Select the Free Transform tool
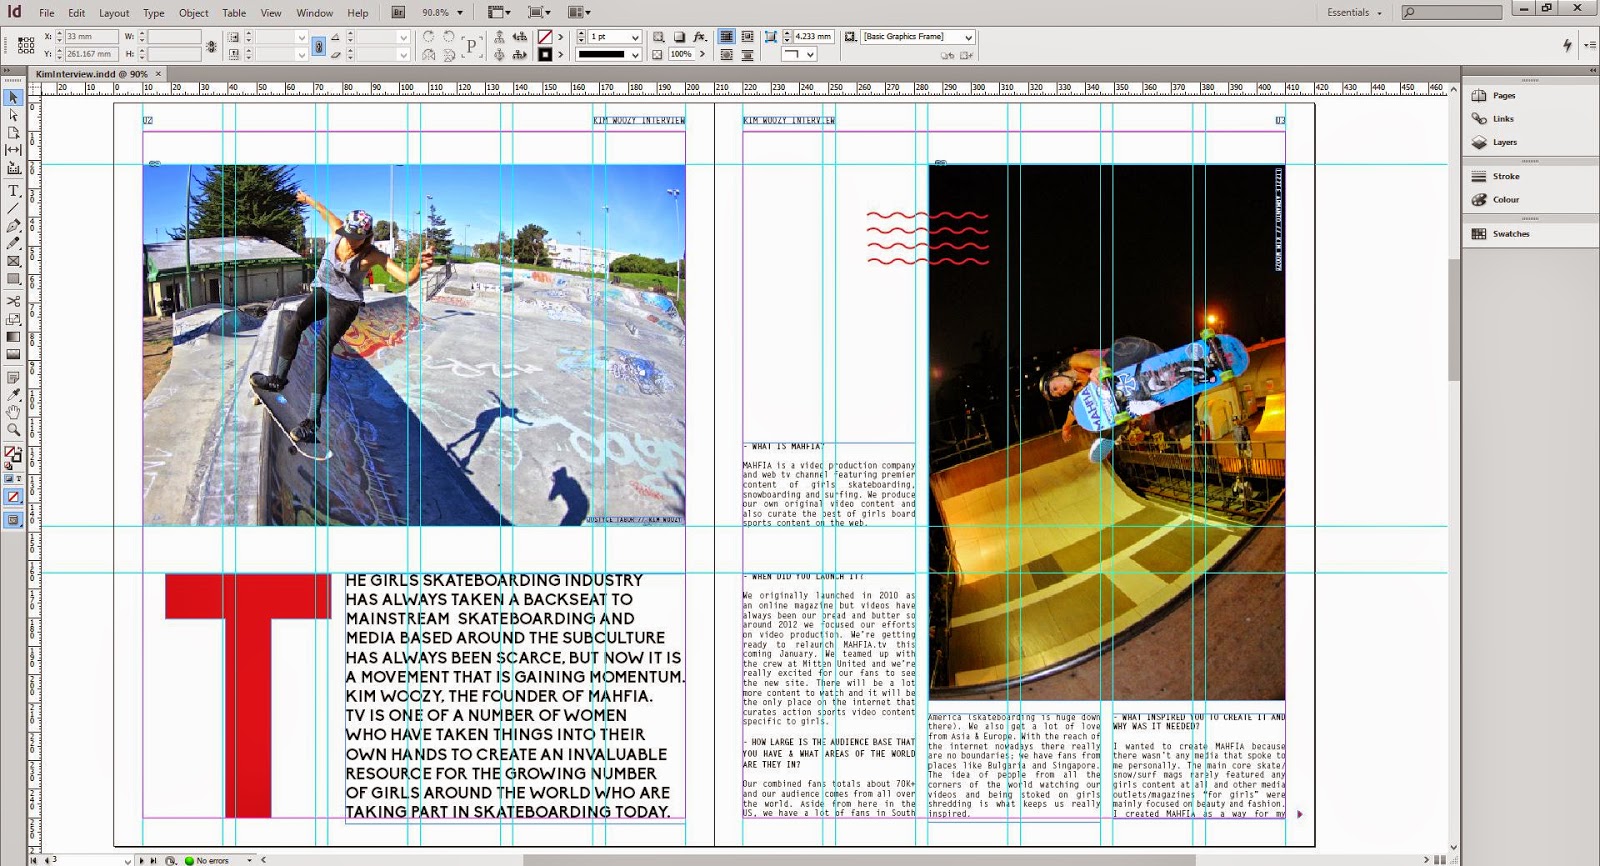Viewport: 1600px width, 866px height. click(x=14, y=319)
